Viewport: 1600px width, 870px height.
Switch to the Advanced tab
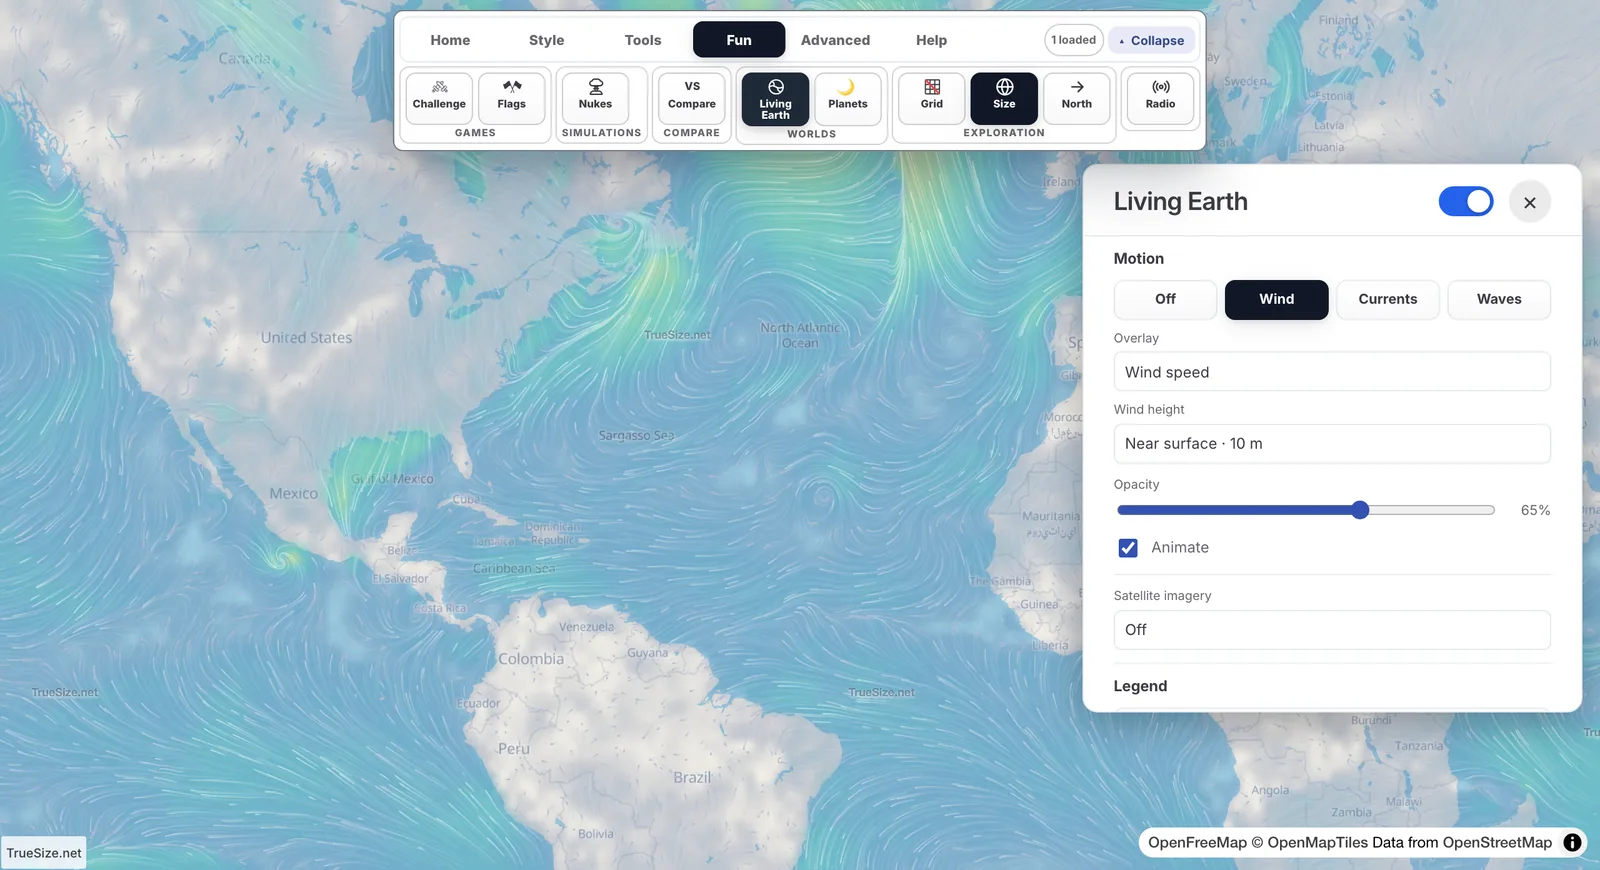click(835, 40)
